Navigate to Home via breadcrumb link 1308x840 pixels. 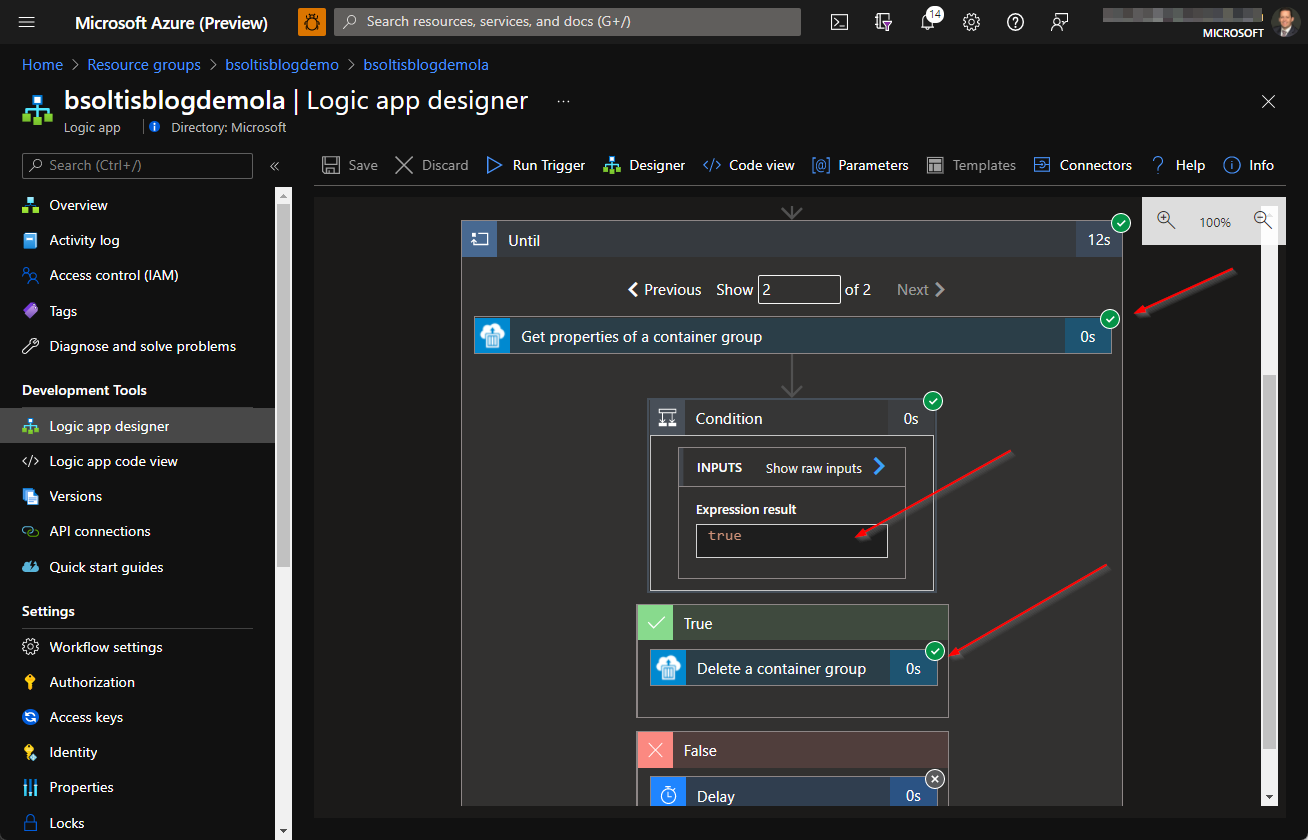42,64
